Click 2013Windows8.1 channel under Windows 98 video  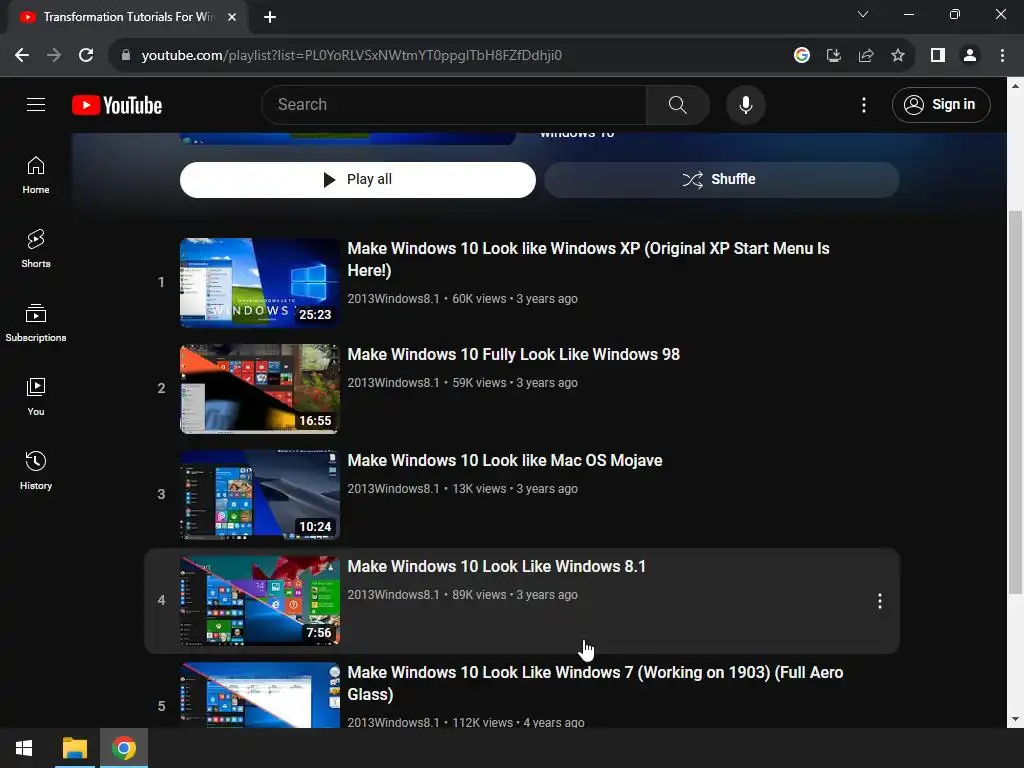pos(393,383)
